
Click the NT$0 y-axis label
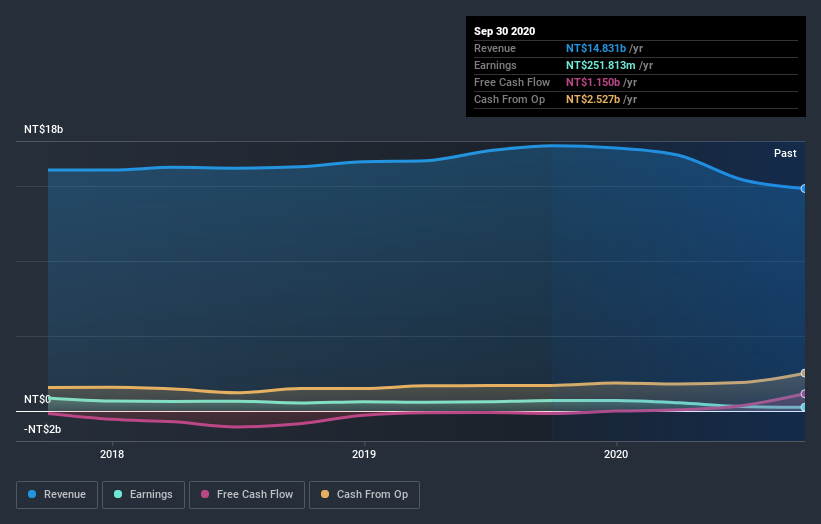coord(37,399)
